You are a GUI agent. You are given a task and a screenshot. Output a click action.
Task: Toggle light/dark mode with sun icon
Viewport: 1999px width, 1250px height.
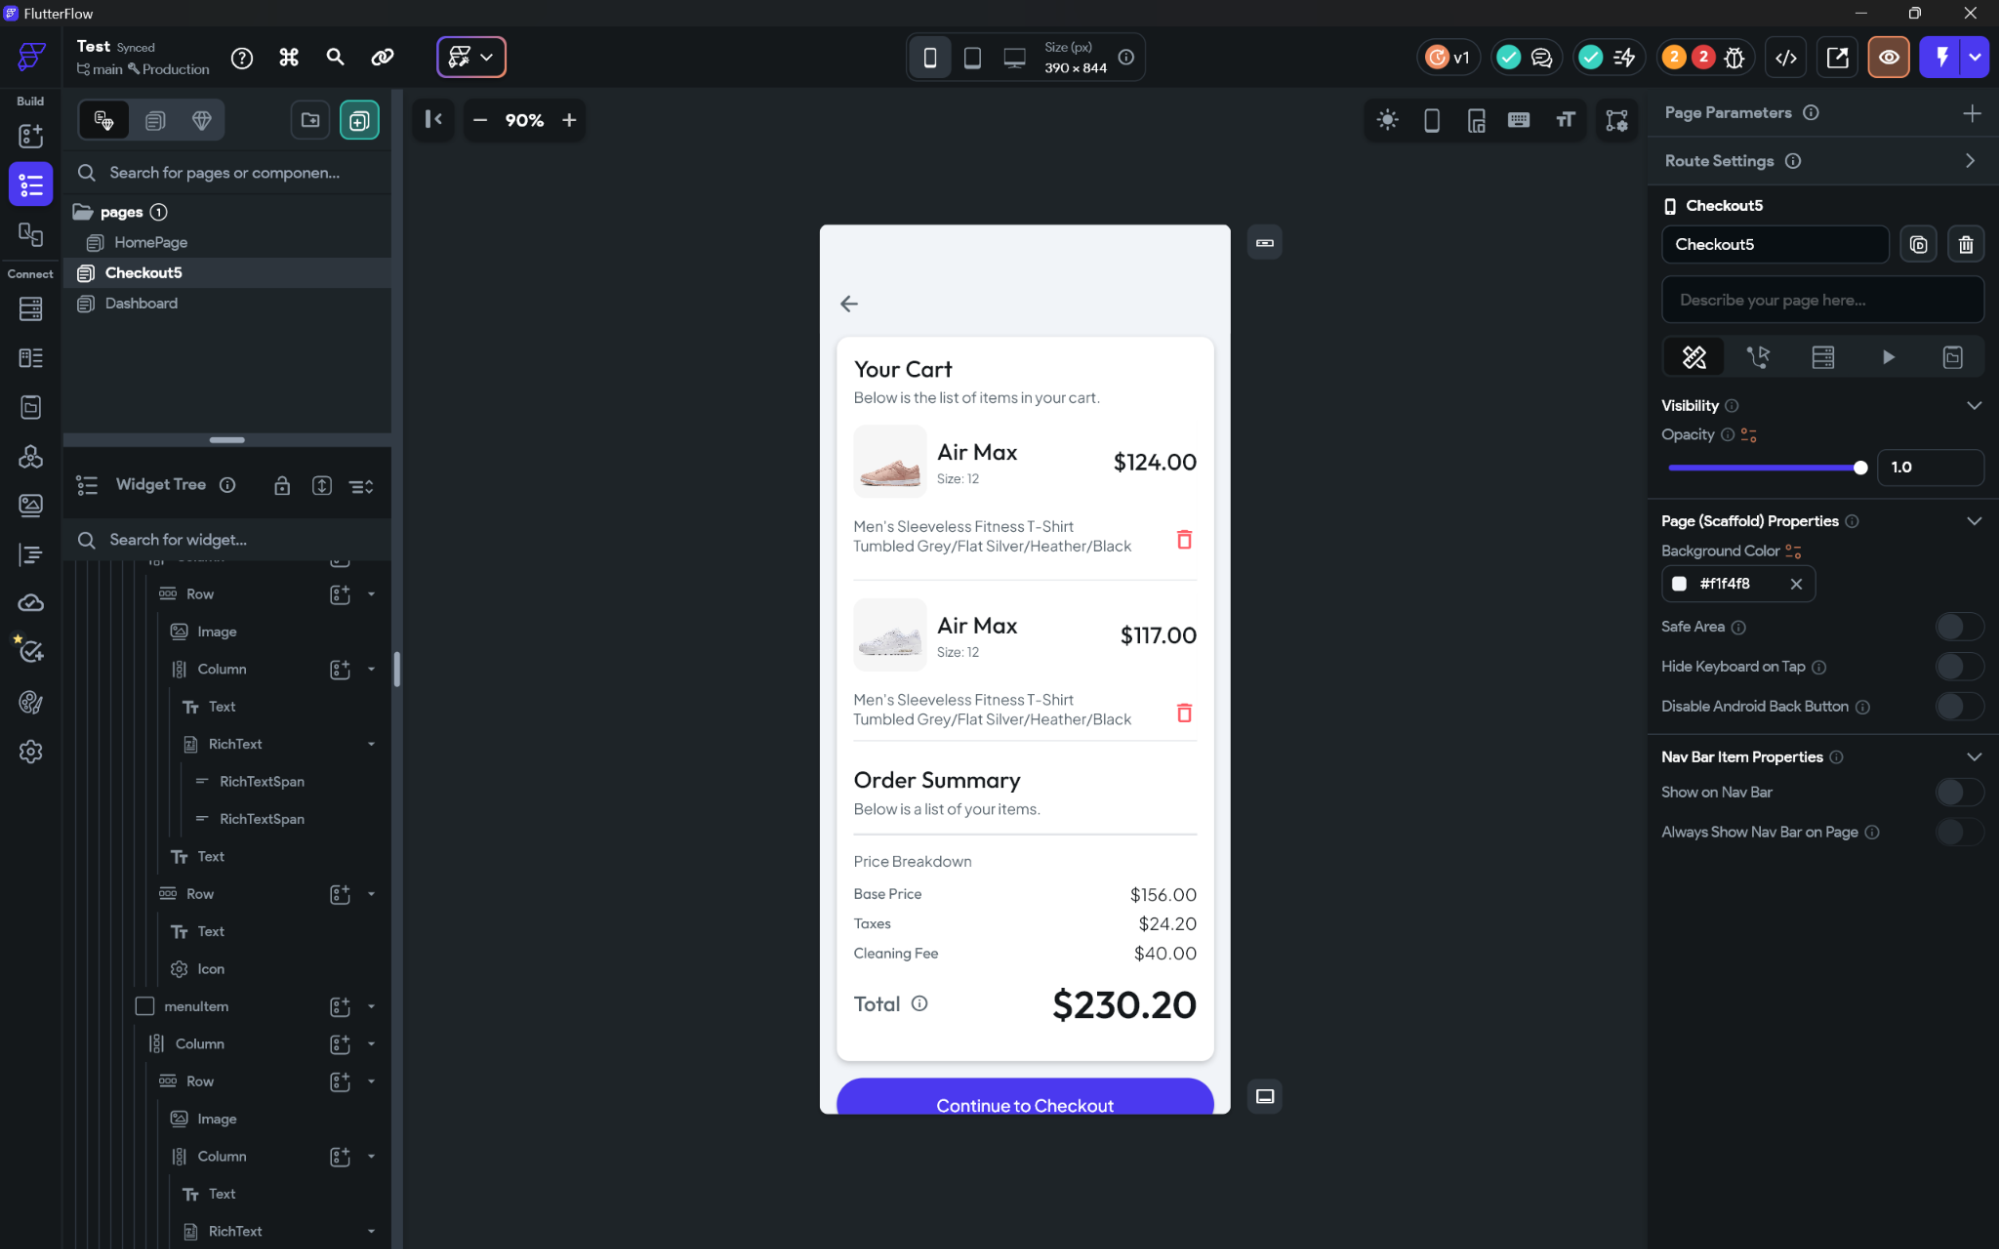[1388, 120]
